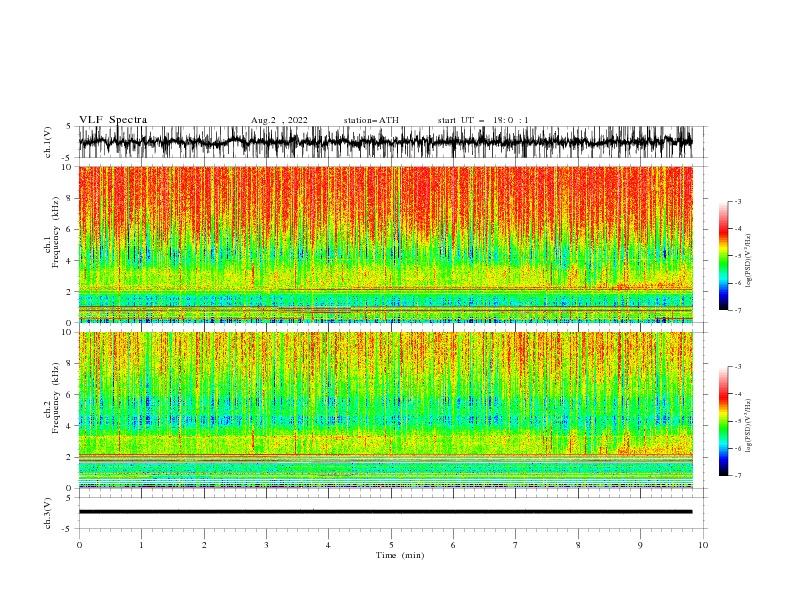792x612 pixels.
Task: Click the "VLF Spectra" title text
Action: coord(113,120)
